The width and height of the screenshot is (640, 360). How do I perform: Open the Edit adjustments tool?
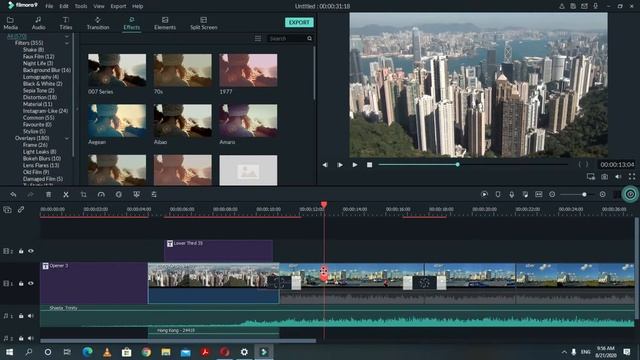[x=154, y=195]
